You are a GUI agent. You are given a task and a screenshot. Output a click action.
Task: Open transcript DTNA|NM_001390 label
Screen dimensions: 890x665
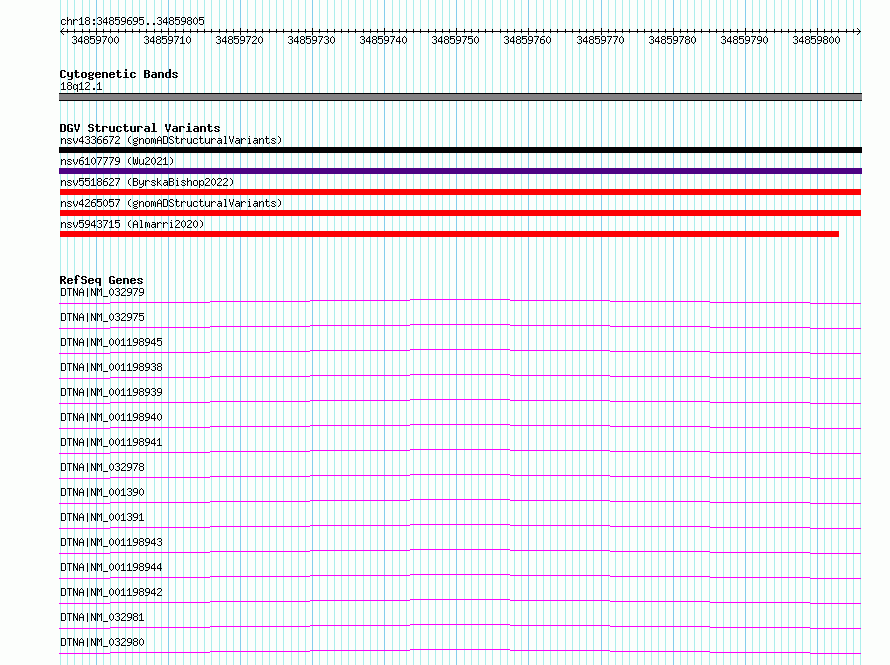click(102, 492)
